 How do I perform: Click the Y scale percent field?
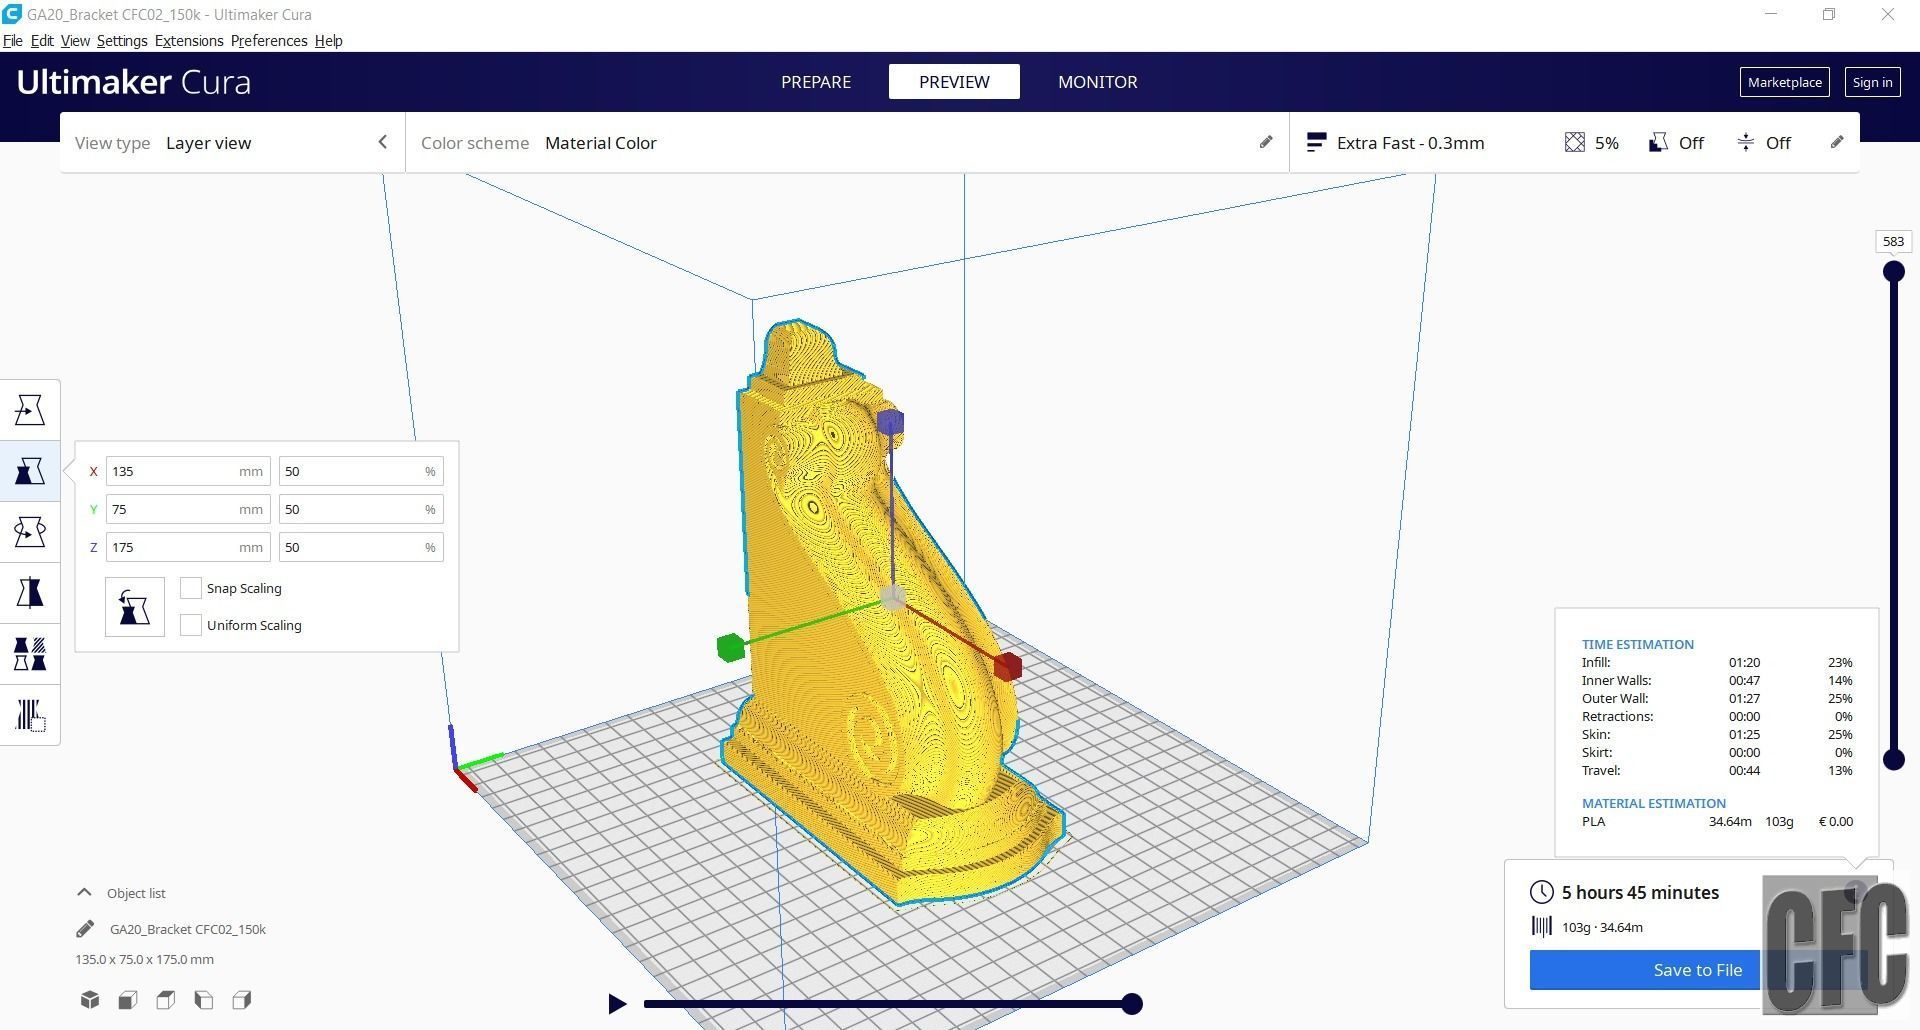361,509
